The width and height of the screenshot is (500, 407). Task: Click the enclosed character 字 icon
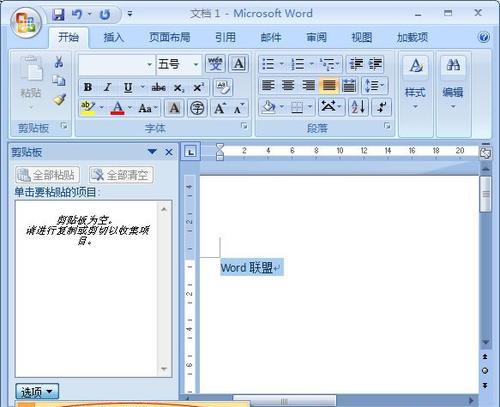pos(197,108)
